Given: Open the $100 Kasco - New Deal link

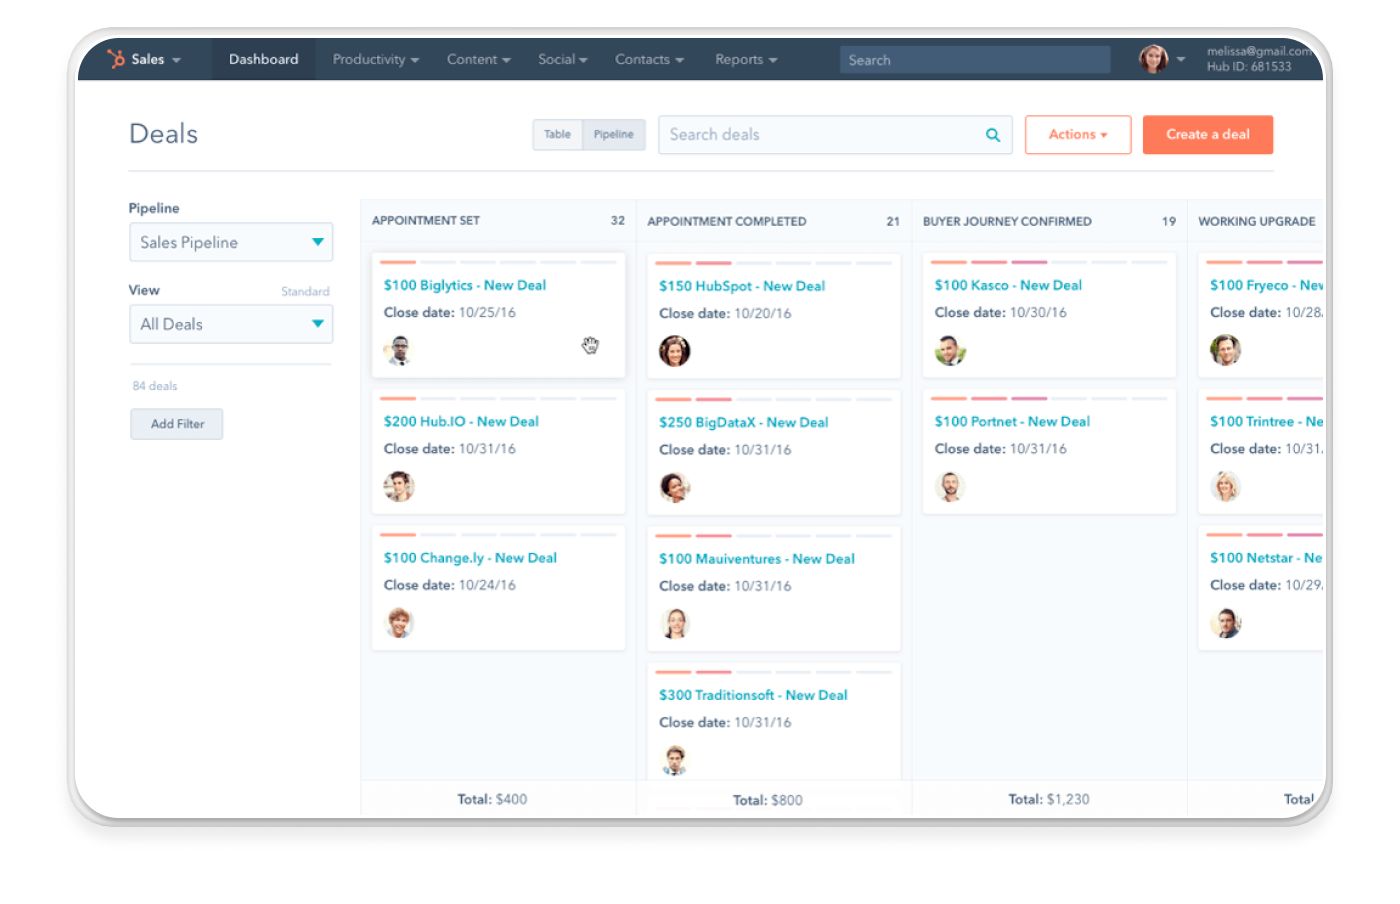Looking at the screenshot, I should click(1008, 285).
